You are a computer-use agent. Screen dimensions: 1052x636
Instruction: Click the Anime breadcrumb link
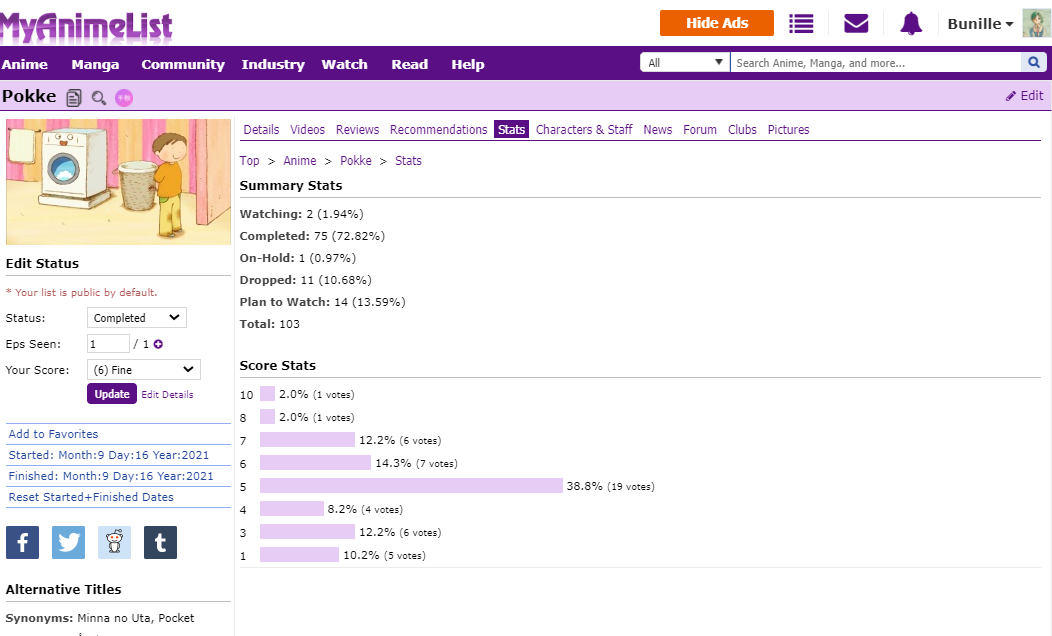(x=299, y=160)
